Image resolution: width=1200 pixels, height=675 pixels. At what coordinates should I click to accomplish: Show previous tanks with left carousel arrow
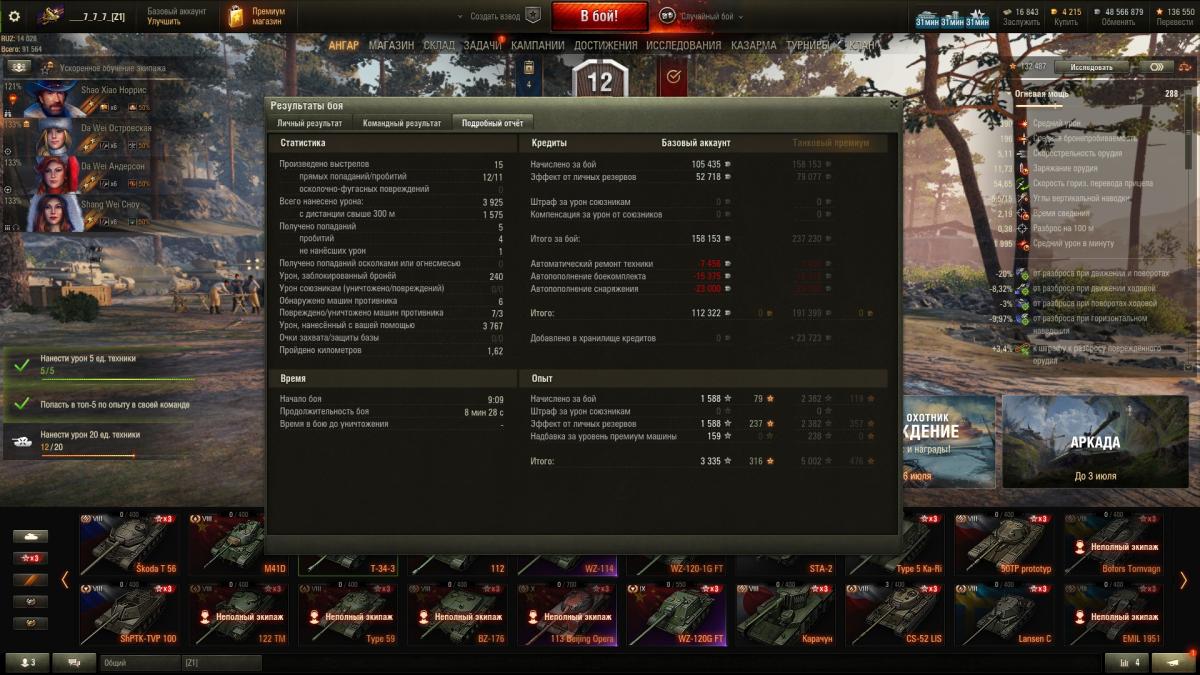pyautogui.click(x=65, y=580)
